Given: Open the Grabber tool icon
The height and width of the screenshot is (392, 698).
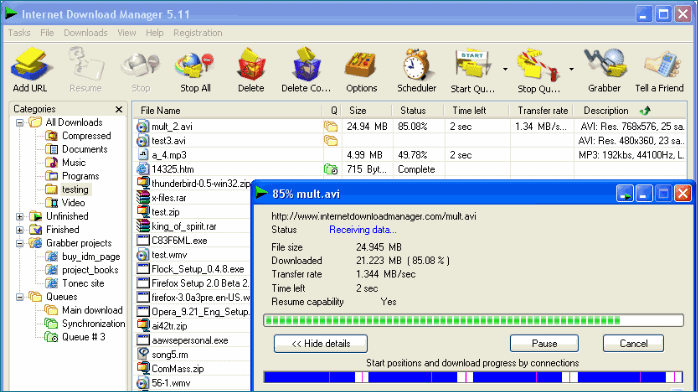Looking at the screenshot, I should [604, 70].
